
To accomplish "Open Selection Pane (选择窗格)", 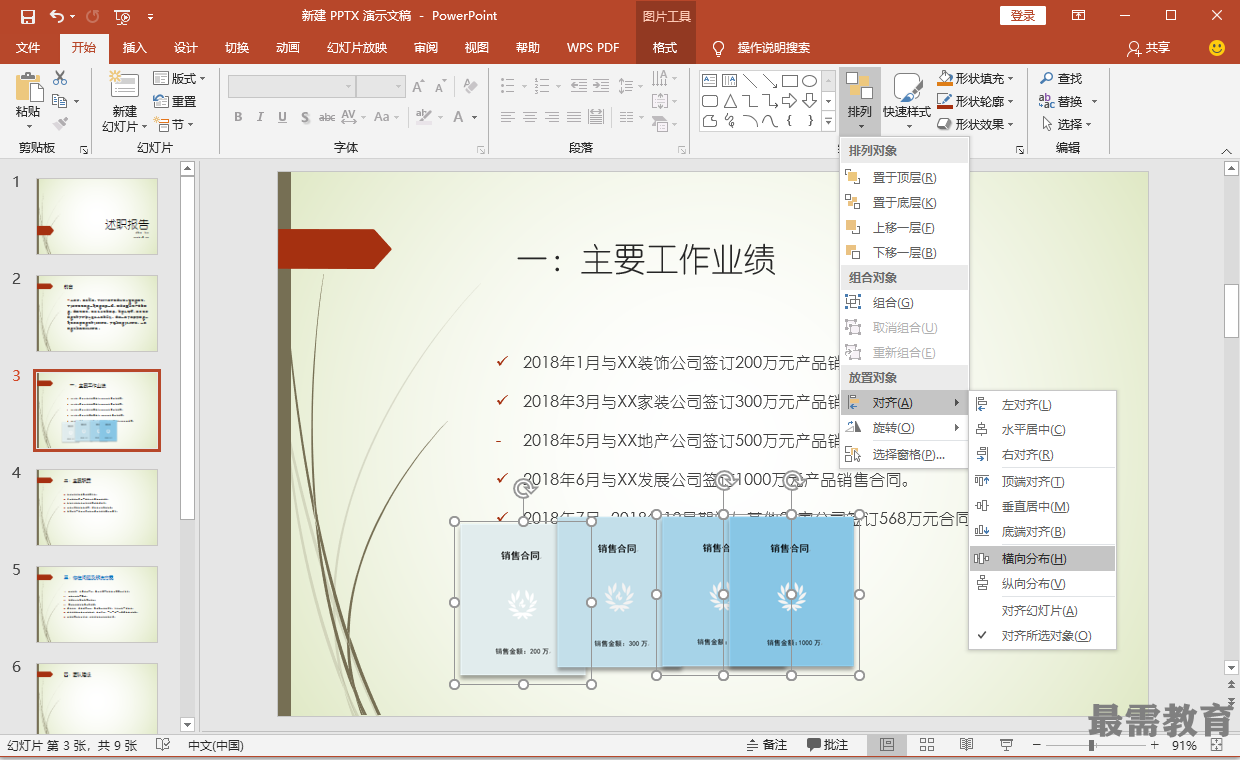I will coord(905,454).
